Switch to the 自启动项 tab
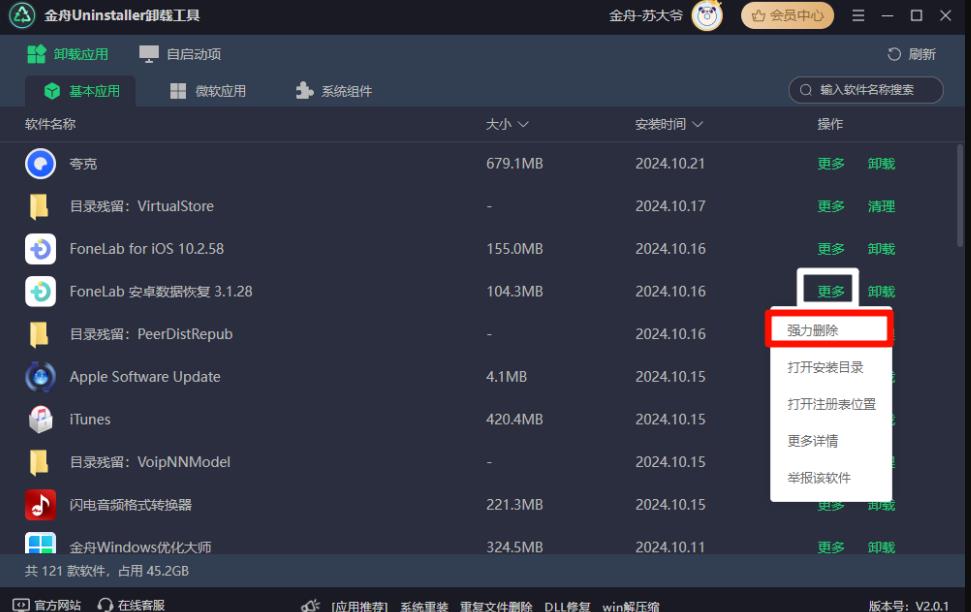Image resolution: width=971 pixels, height=612 pixels. click(180, 55)
